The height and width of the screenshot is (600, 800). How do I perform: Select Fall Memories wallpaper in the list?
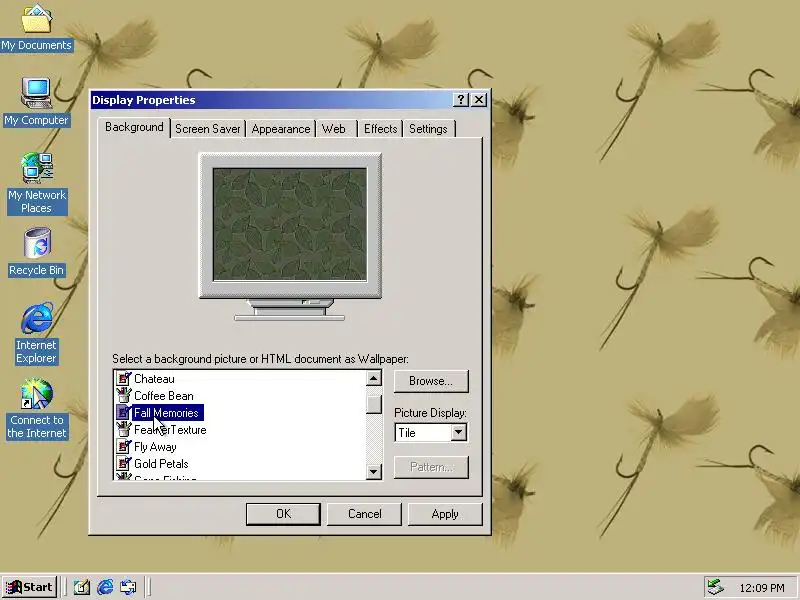[167, 412]
